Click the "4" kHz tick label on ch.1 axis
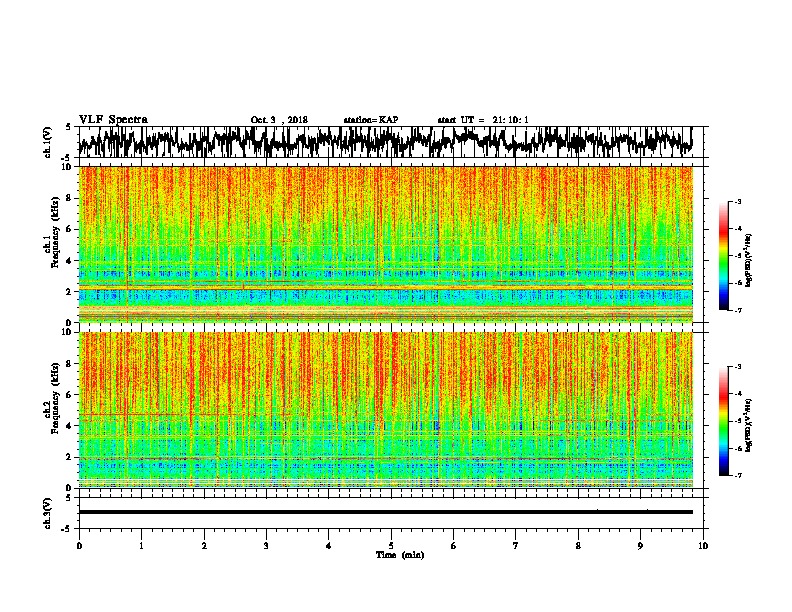792x612 pixels. pos(70,261)
